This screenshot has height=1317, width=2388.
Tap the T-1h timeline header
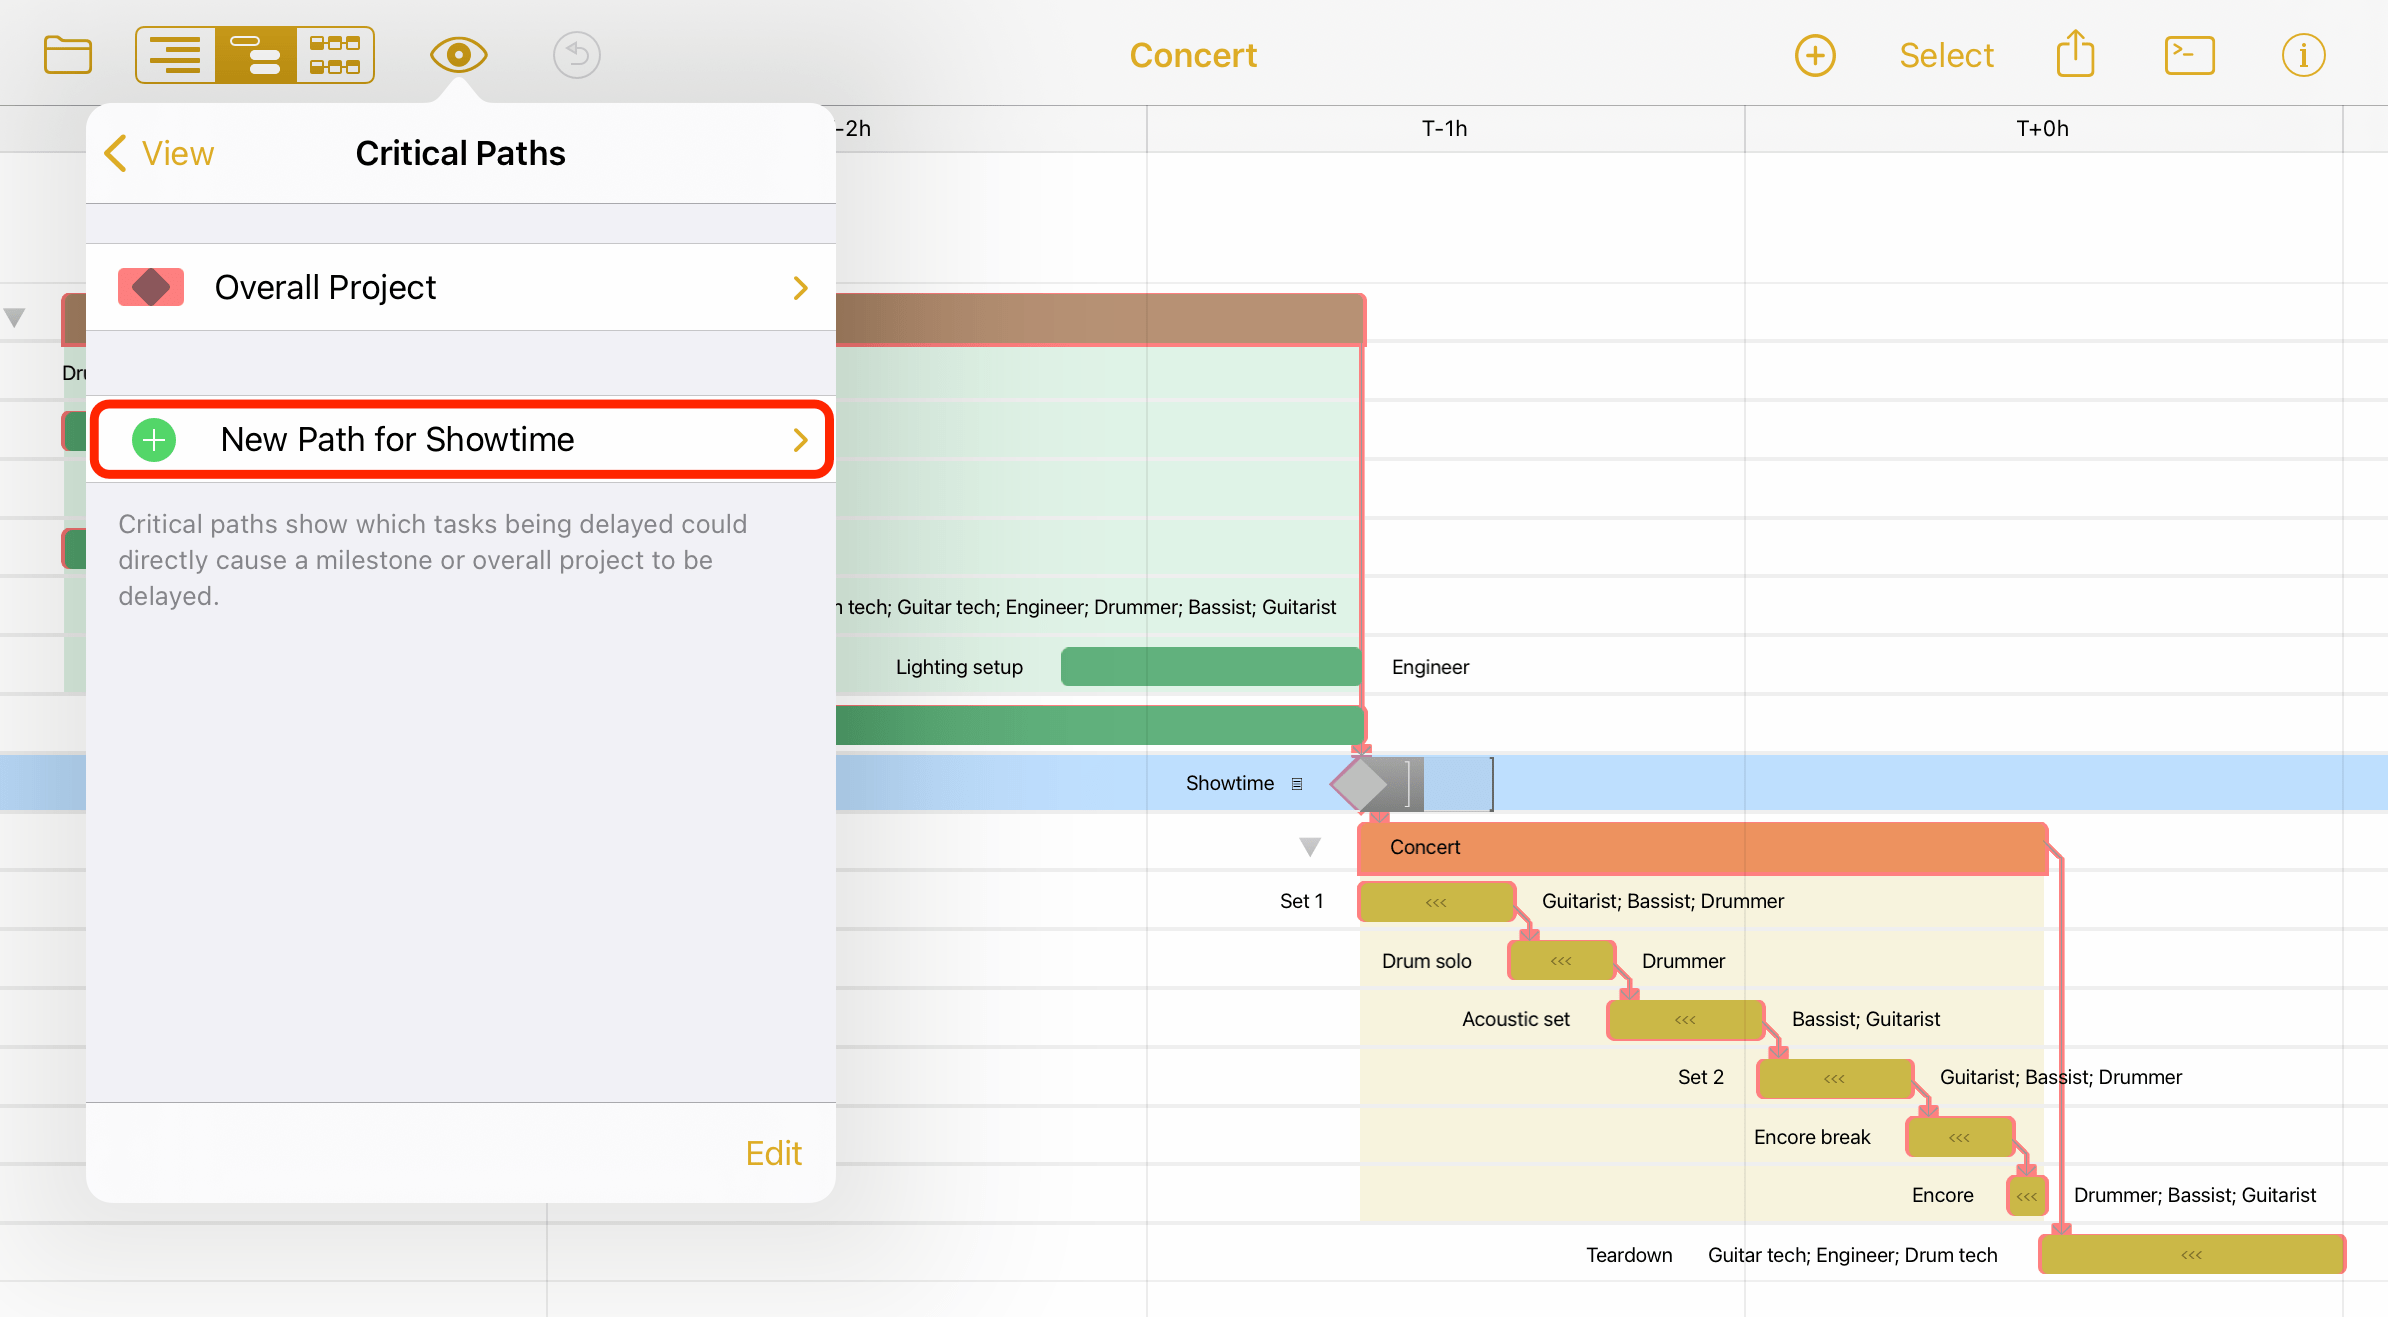tap(1444, 128)
